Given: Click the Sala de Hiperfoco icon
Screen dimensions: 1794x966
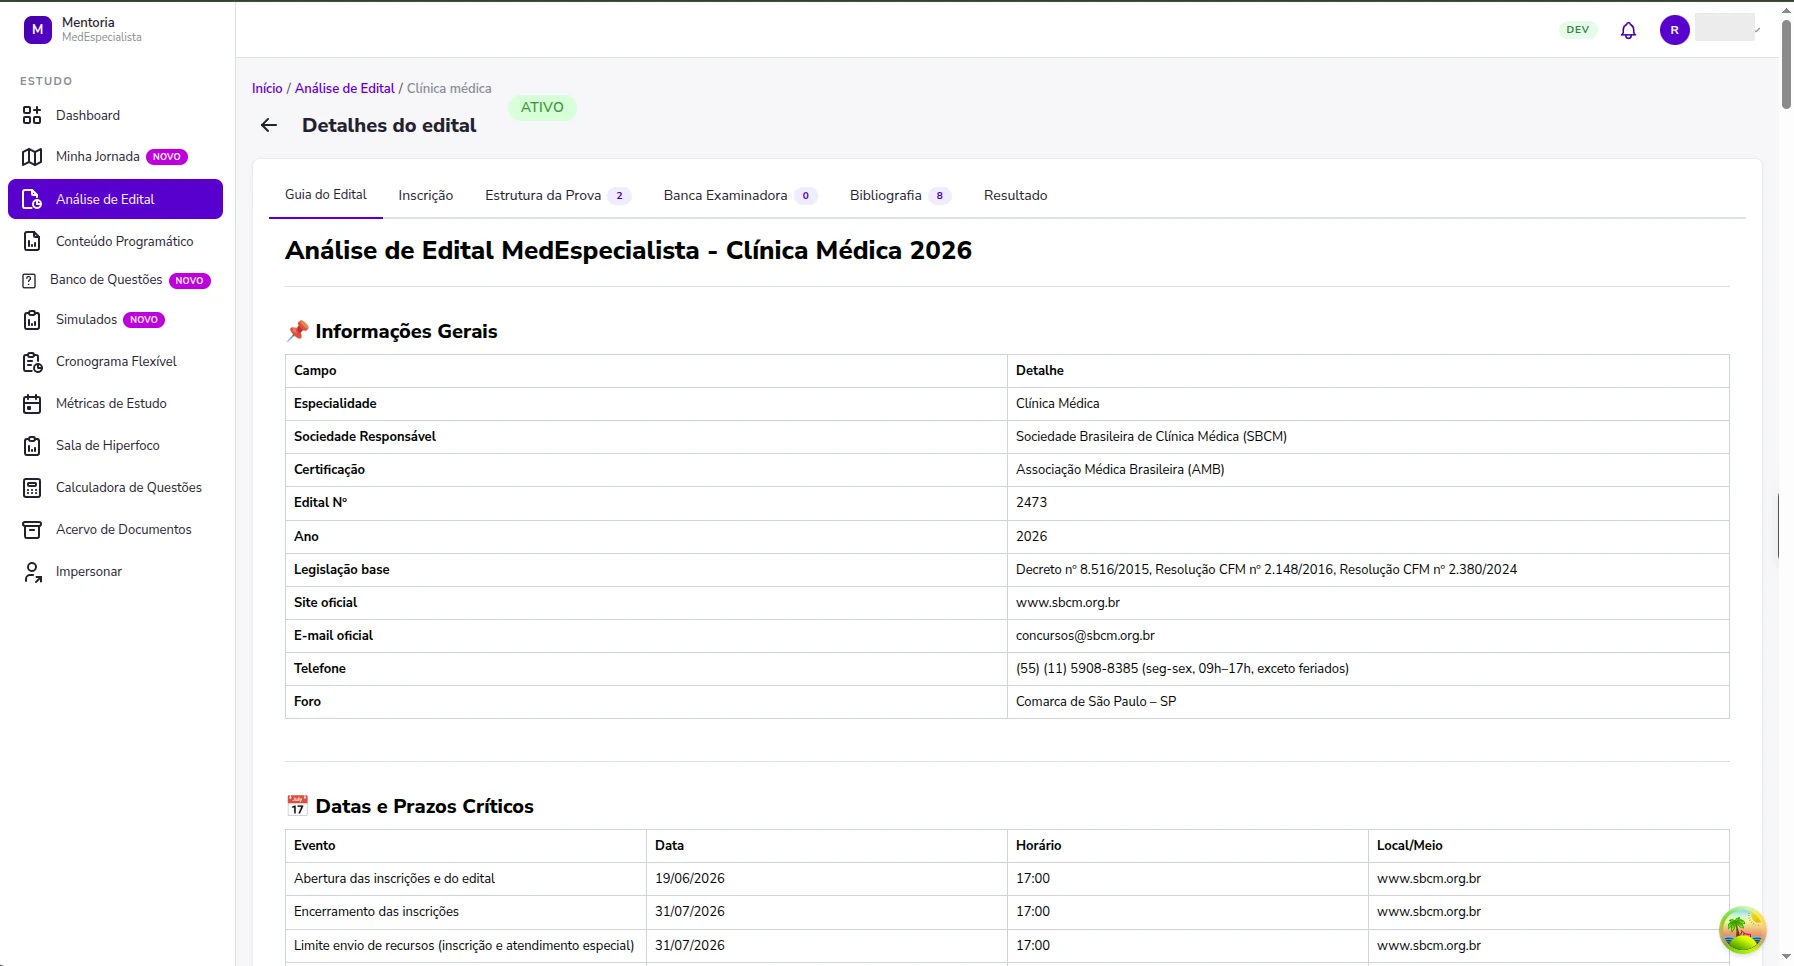Looking at the screenshot, I should [32, 446].
